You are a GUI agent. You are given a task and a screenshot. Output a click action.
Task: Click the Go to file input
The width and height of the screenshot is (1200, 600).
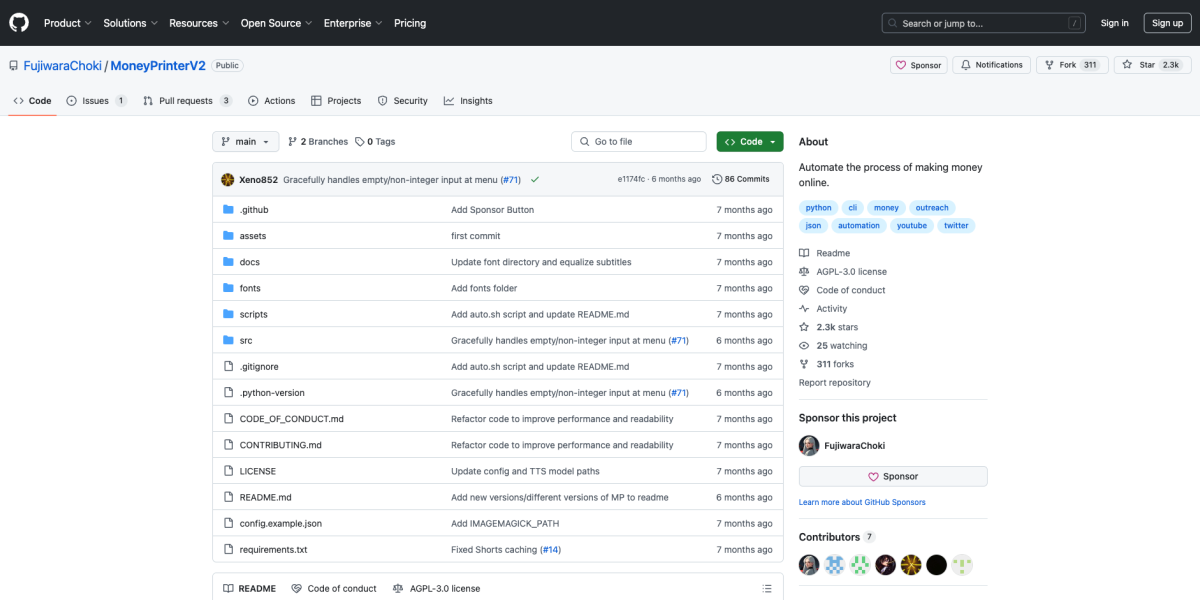640,142
